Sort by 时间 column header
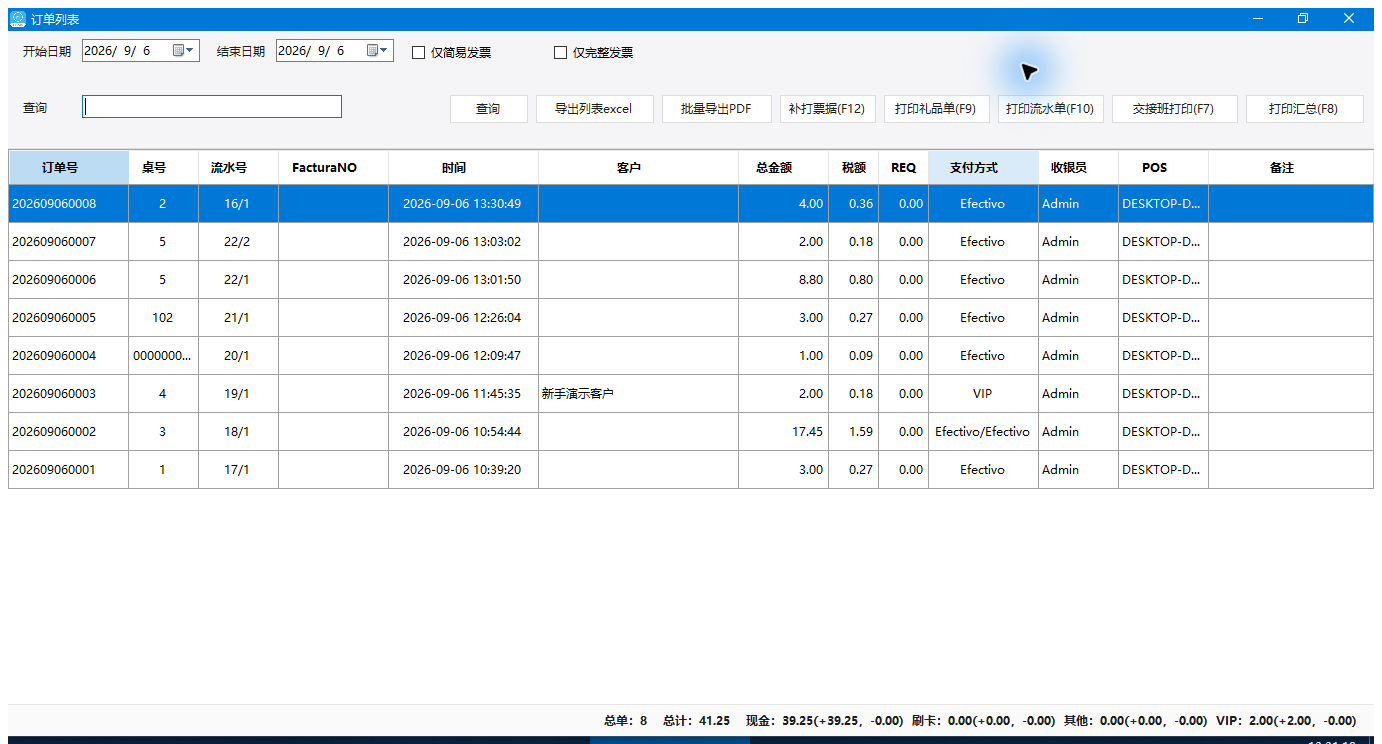The image size is (1382, 744). click(464, 167)
